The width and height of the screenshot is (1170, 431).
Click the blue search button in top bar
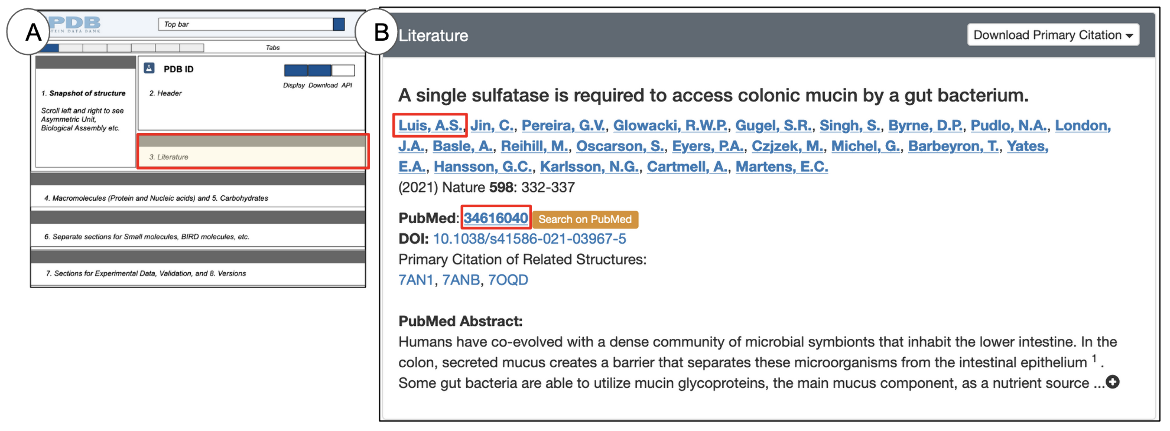pyautogui.click(x=339, y=23)
